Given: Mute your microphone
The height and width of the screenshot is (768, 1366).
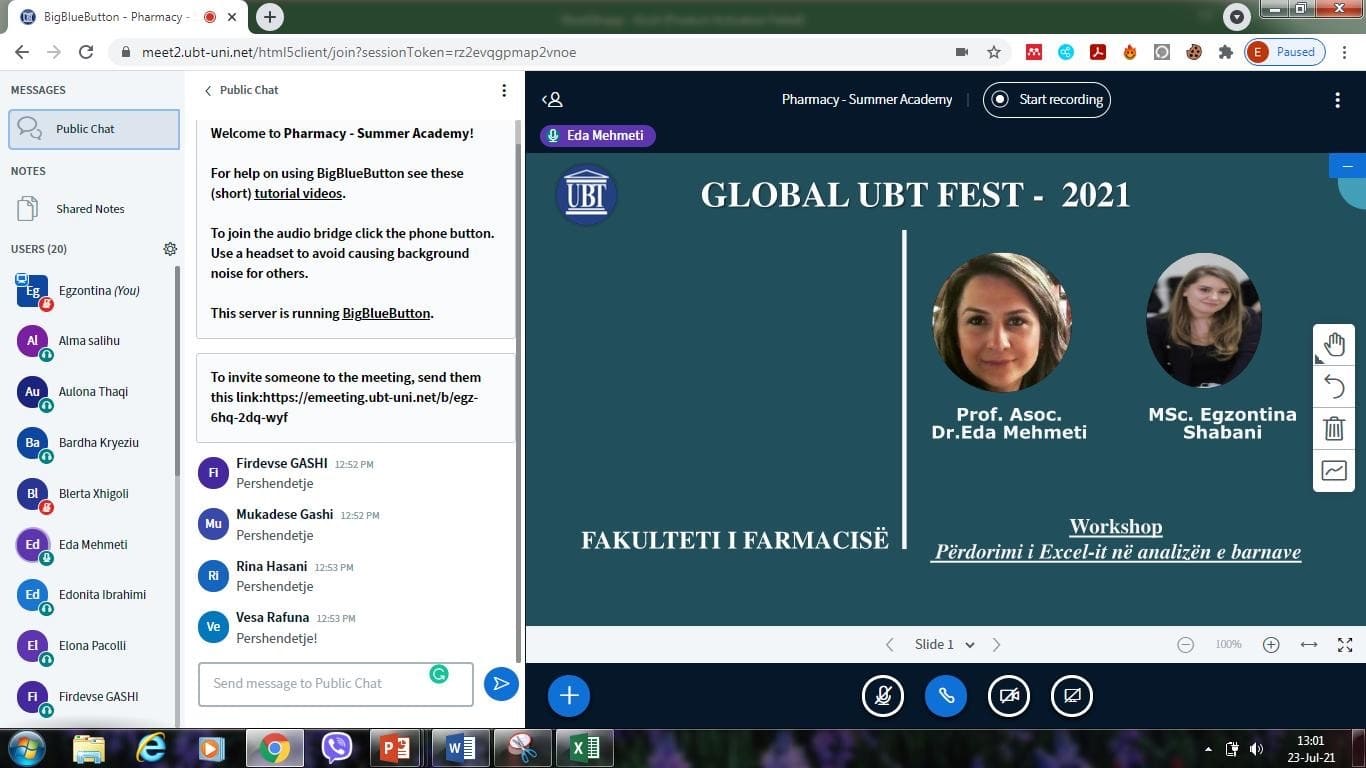Looking at the screenshot, I should [882, 695].
